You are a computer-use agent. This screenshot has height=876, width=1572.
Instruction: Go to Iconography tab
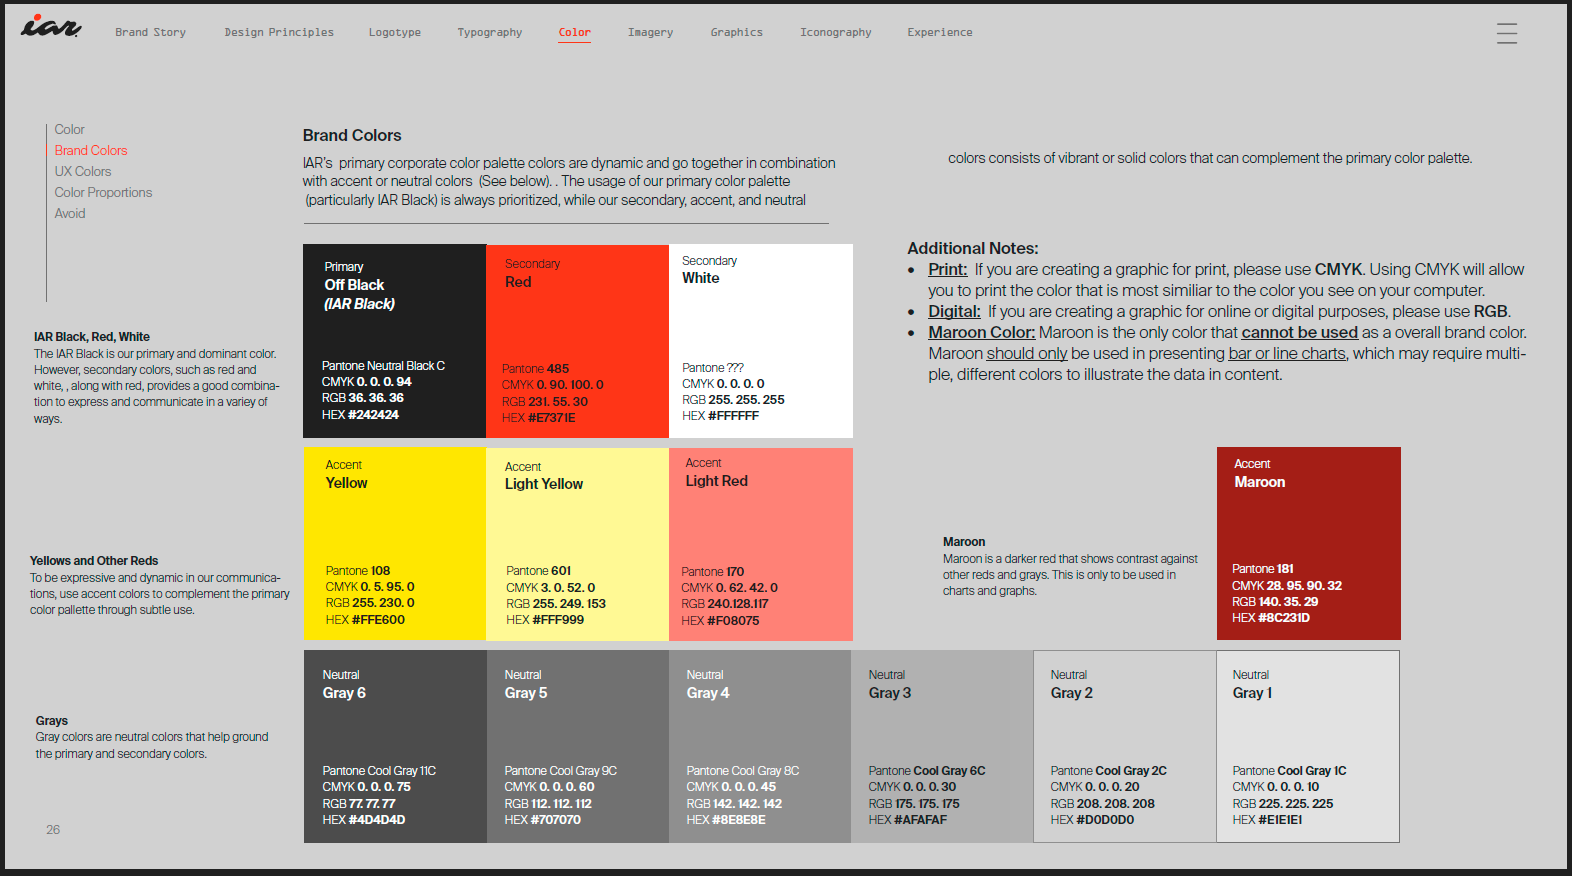tap(835, 32)
